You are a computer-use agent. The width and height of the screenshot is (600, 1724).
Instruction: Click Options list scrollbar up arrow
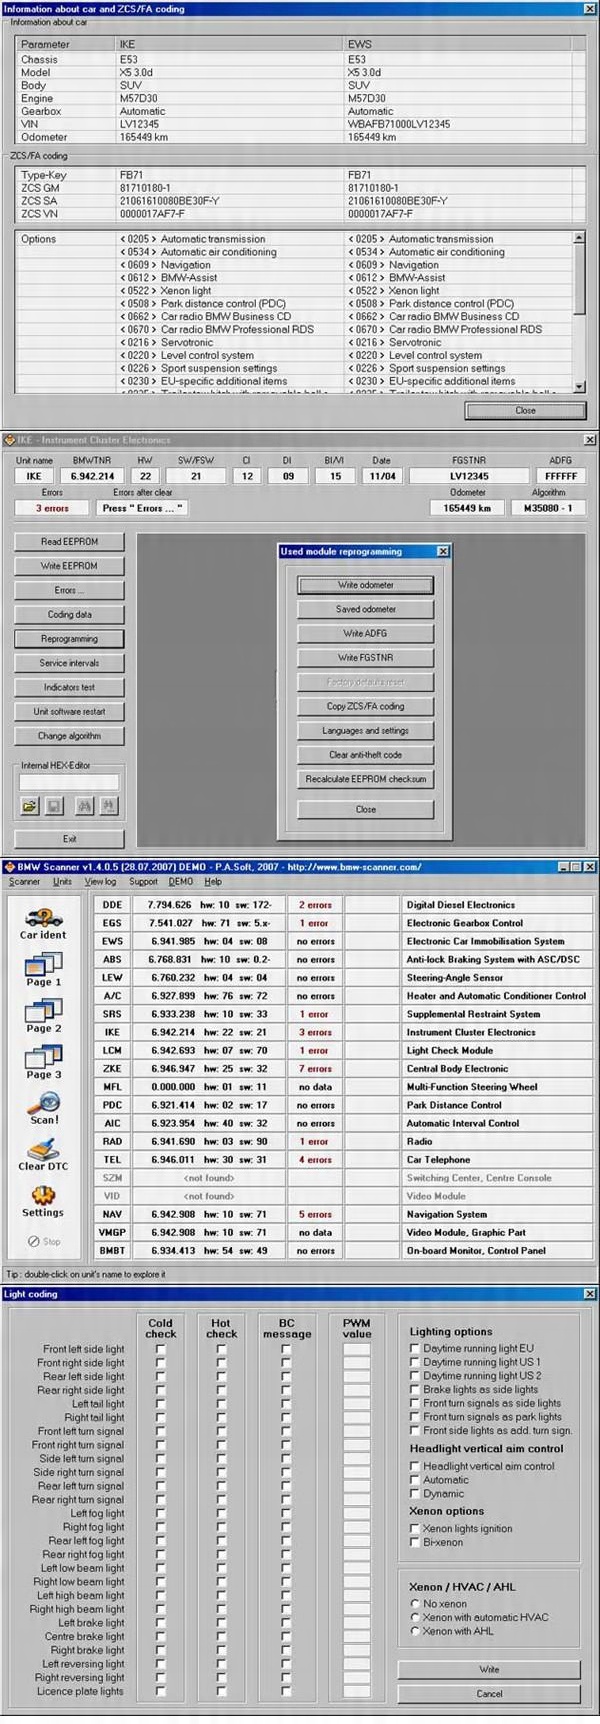[579, 238]
